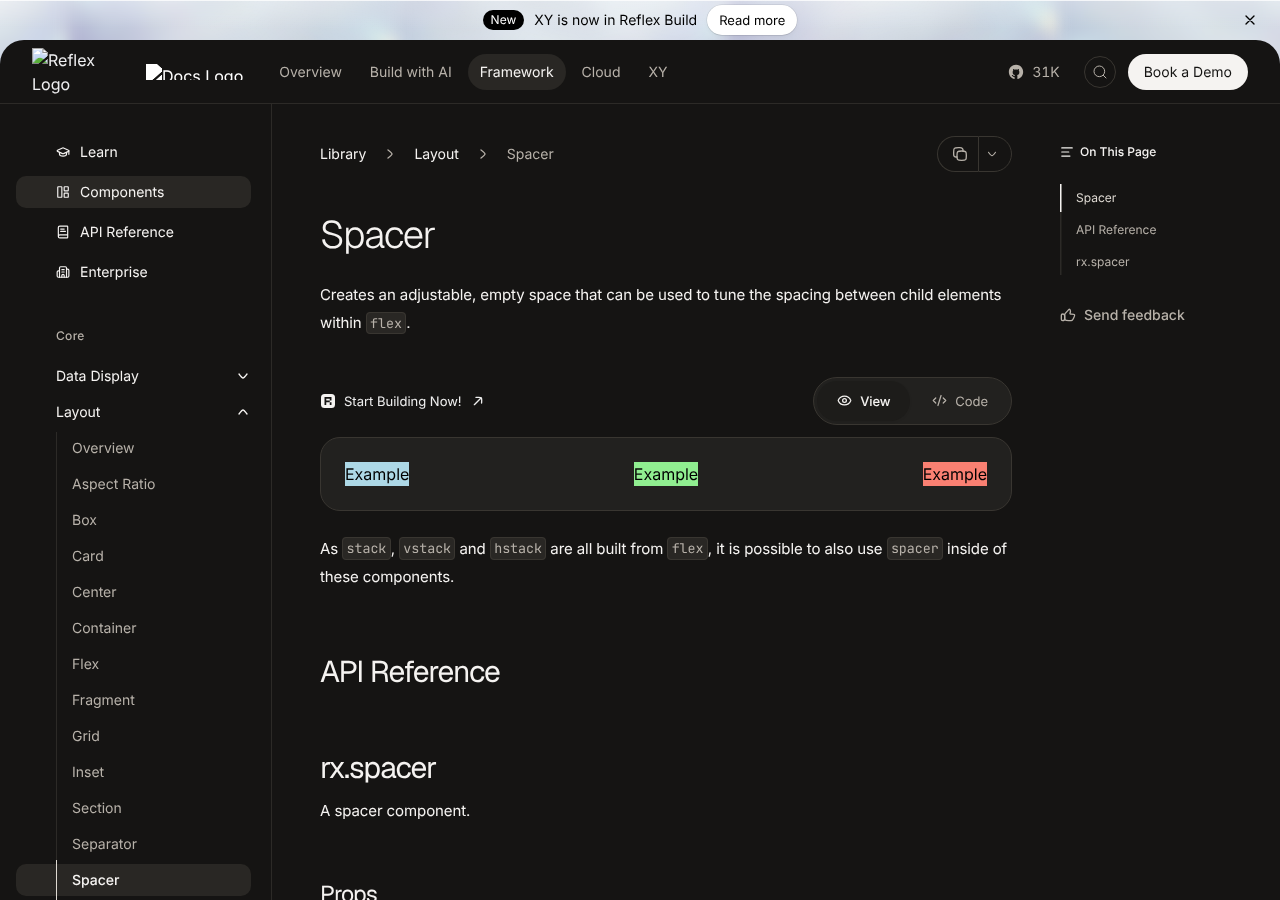Close the announcement banner

(1250, 20)
